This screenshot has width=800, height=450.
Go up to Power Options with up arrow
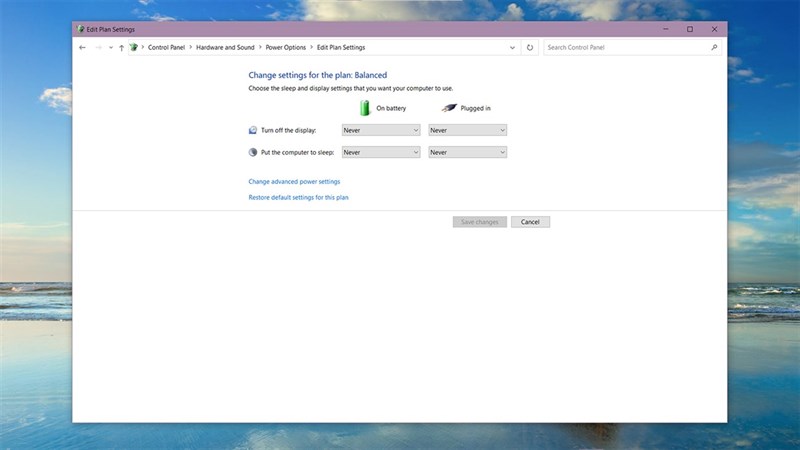point(121,47)
